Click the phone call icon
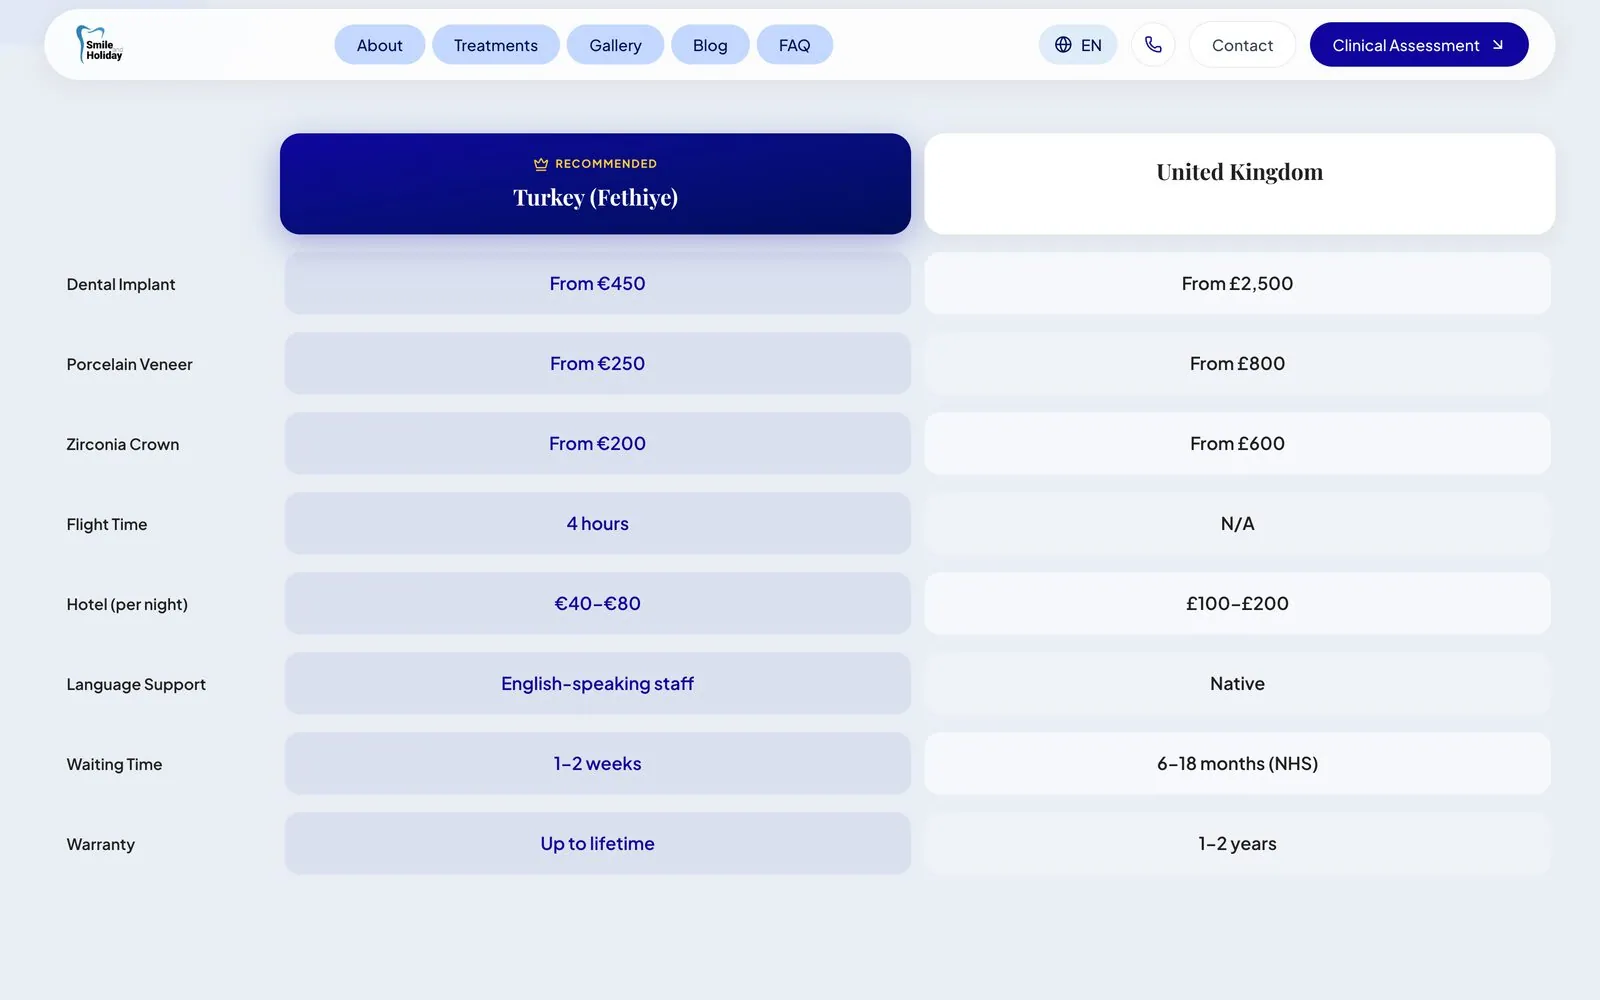The height and width of the screenshot is (1000, 1600). point(1153,45)
